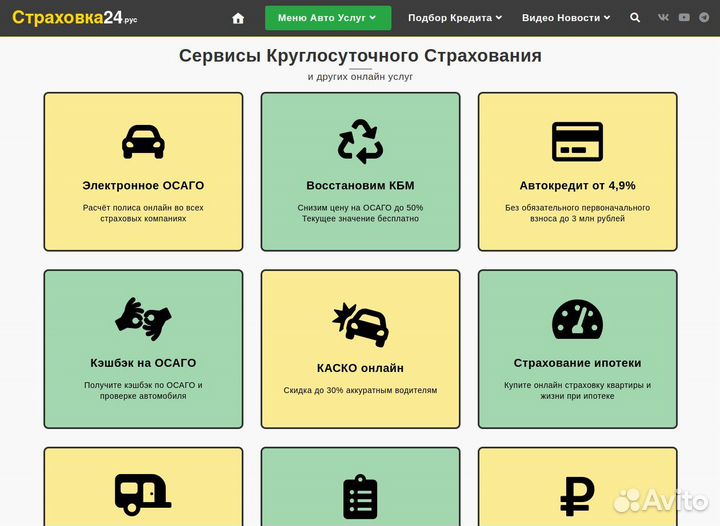This screenshot has height=526, width=720.
Task: Open Электронное ОСАГО heading link
Action: (143, 185)
